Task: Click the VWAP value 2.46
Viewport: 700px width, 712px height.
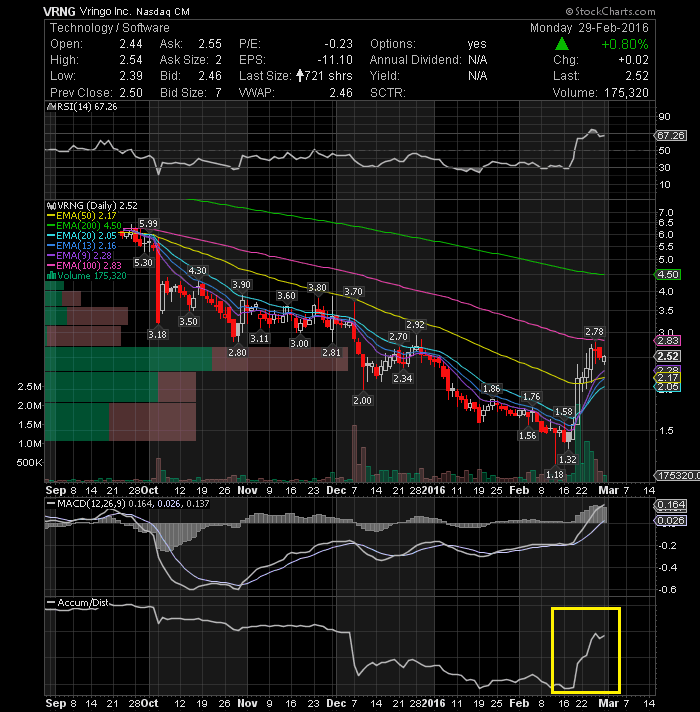Action: 341,93
